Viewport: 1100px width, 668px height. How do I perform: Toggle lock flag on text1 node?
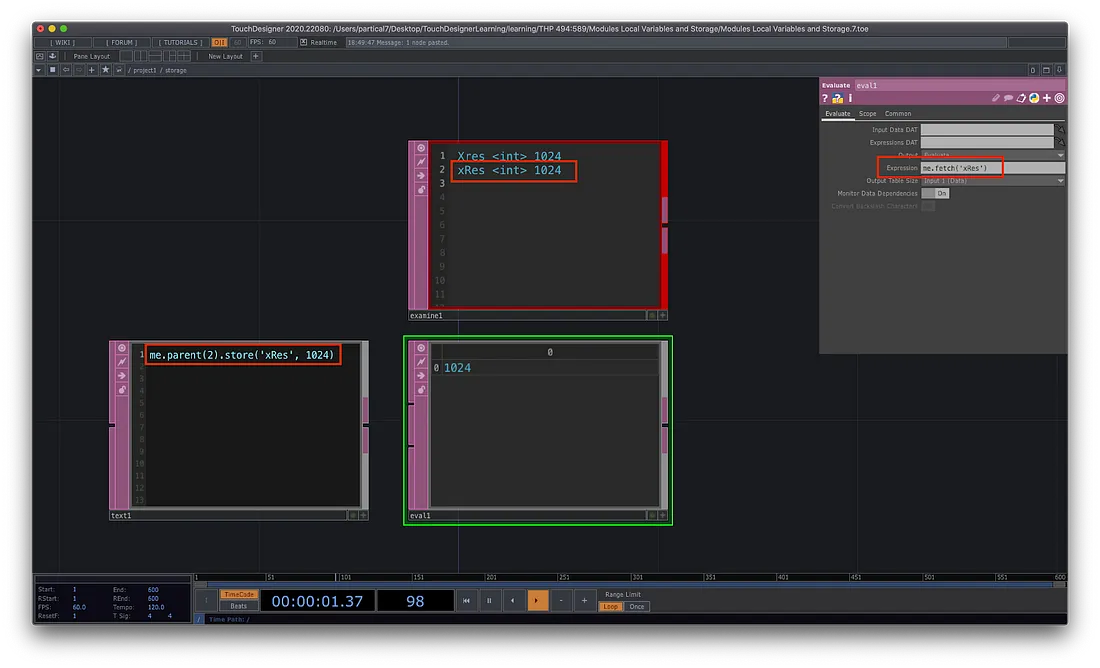121,389
